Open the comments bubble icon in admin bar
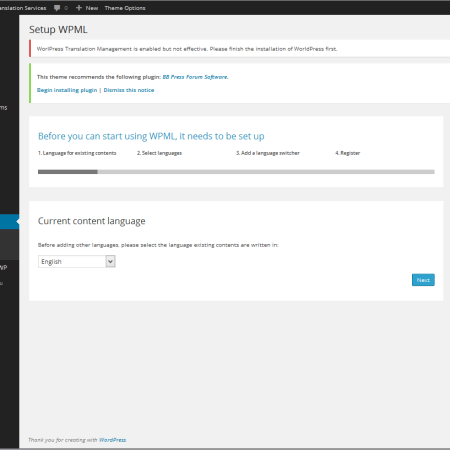450x450 pixels. [57, 8]
